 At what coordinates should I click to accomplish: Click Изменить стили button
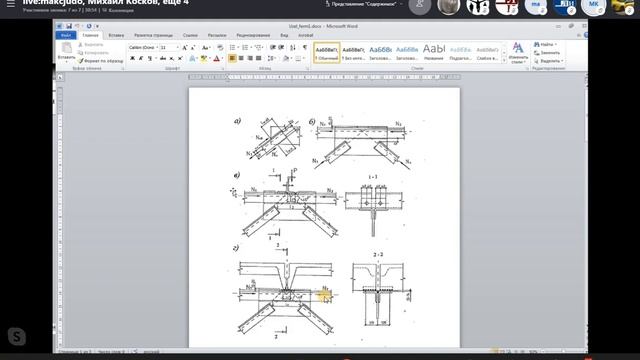(x=518, y=53)
